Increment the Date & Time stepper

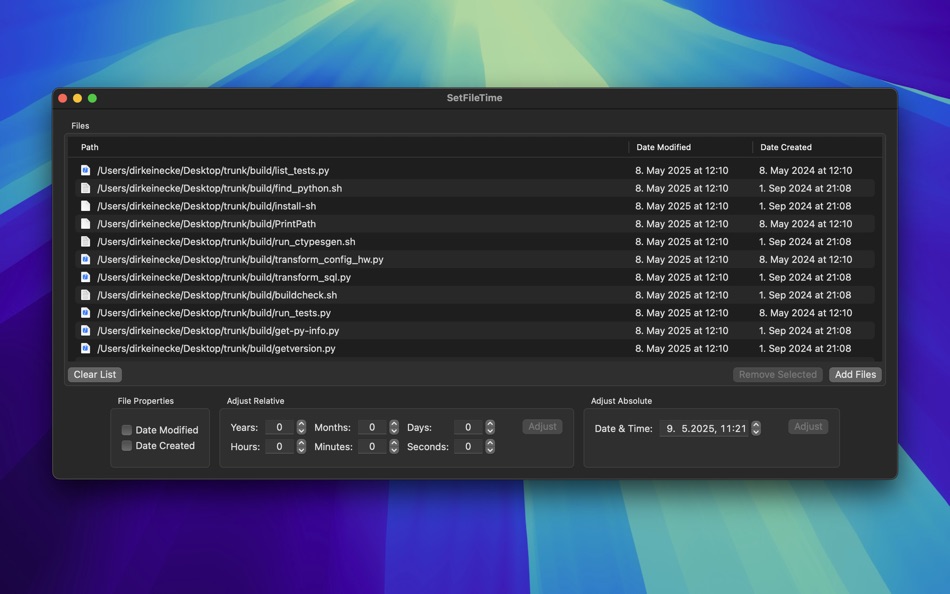click(758, 422)
